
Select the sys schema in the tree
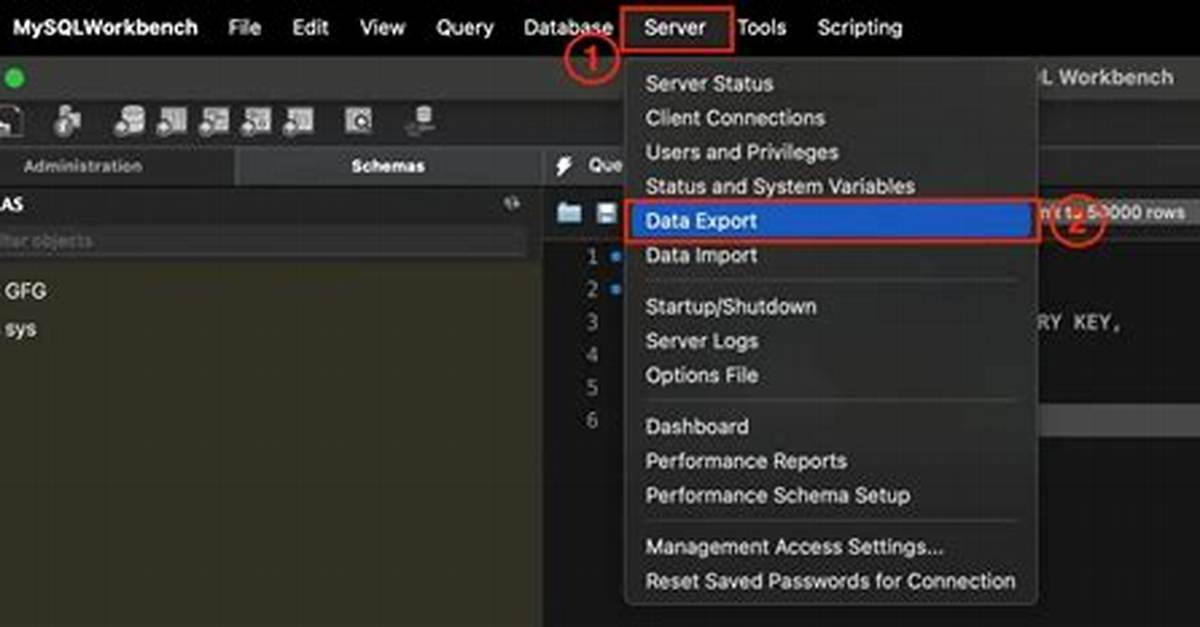tap(20, 329)
